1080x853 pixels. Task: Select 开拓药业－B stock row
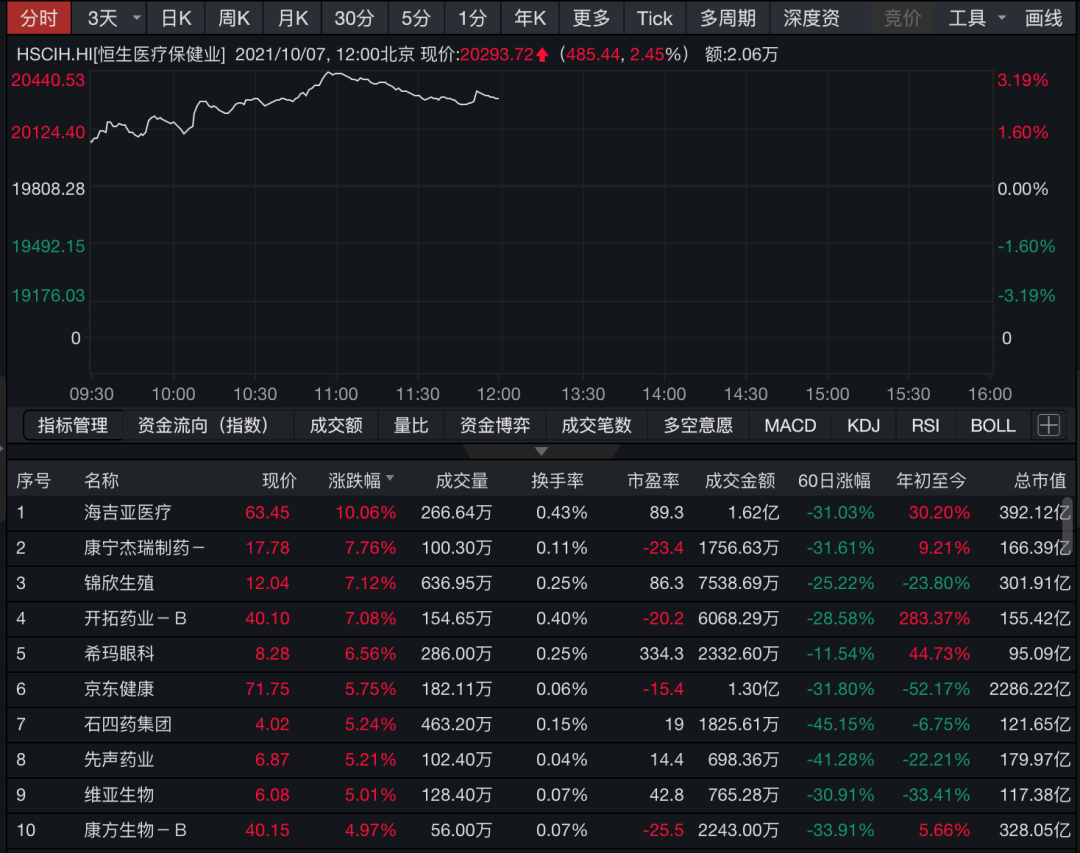[540, 618]
